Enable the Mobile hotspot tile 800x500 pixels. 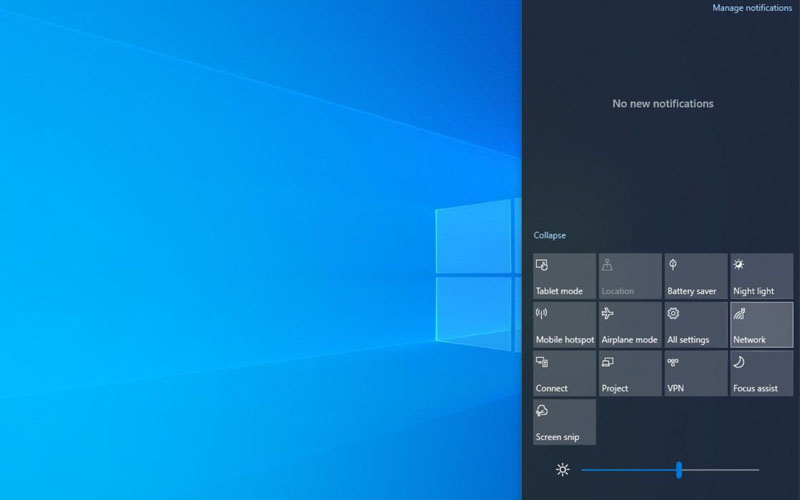click(564, 325)
